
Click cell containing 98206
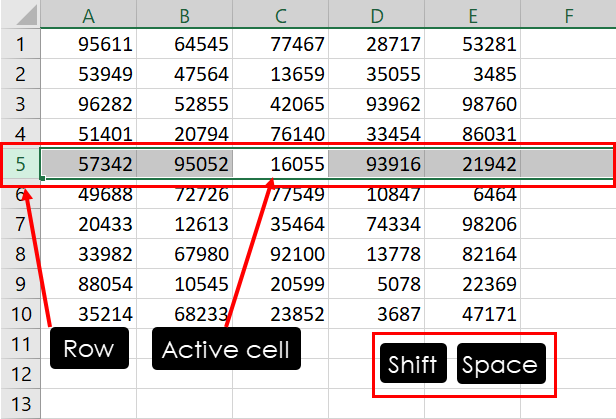[473, 224]
